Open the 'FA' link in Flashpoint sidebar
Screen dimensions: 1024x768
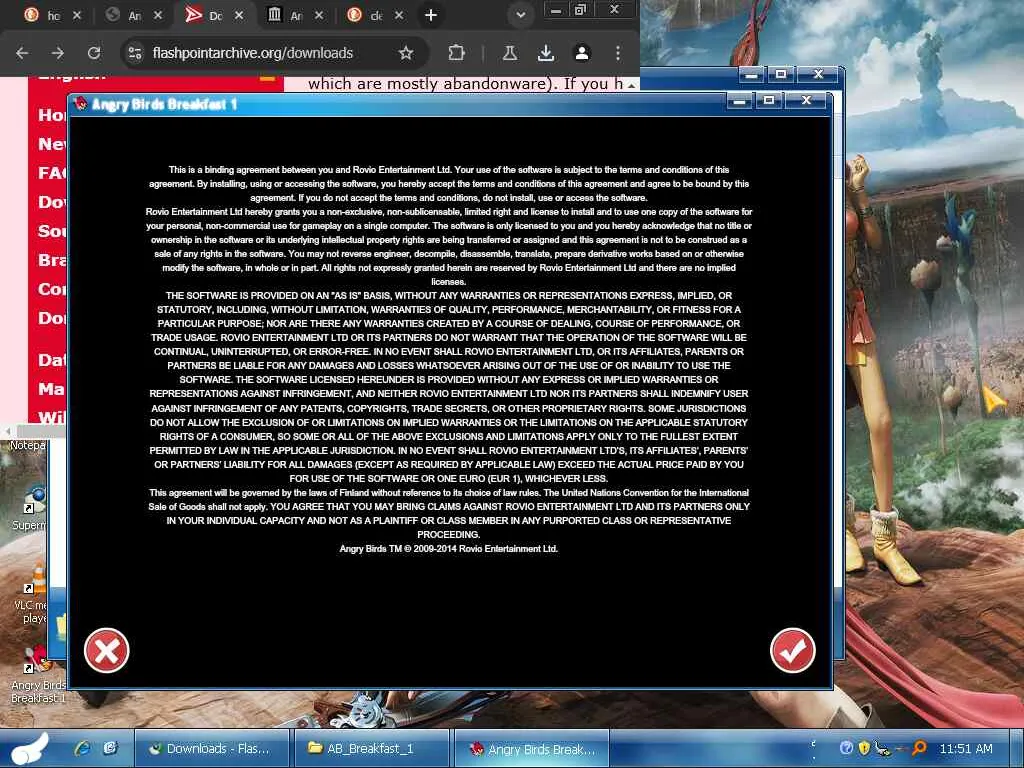pyautogui.click(x=52, y=172)
